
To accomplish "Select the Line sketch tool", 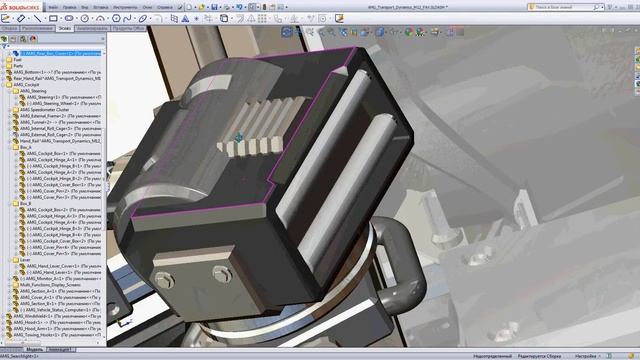I will pos(37,18).
